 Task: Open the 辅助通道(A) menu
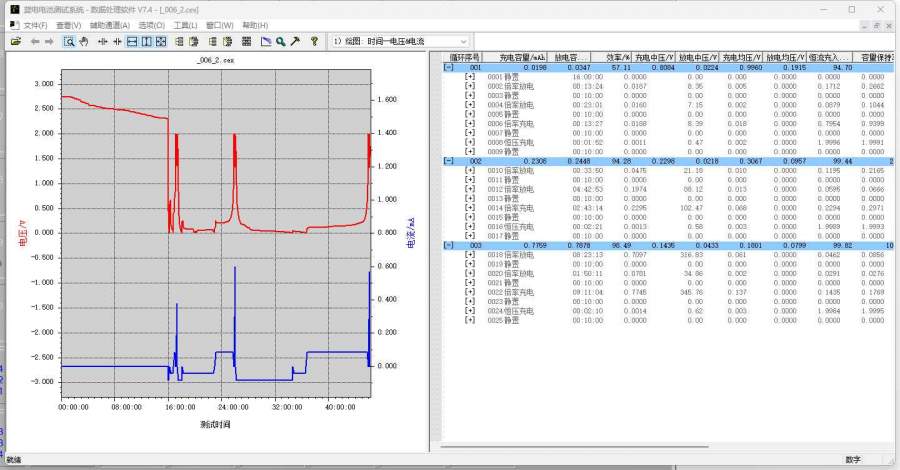[109, 25]
